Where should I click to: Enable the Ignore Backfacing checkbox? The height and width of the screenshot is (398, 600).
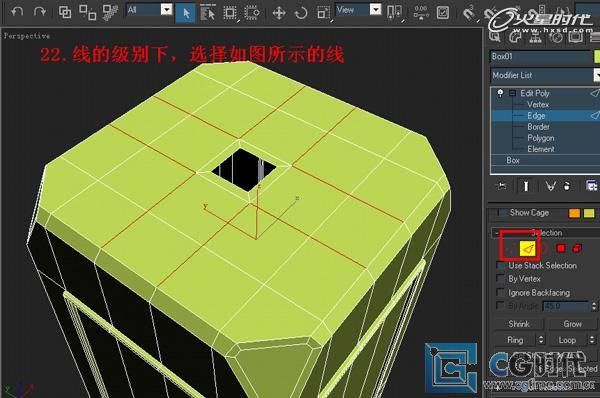500,292
